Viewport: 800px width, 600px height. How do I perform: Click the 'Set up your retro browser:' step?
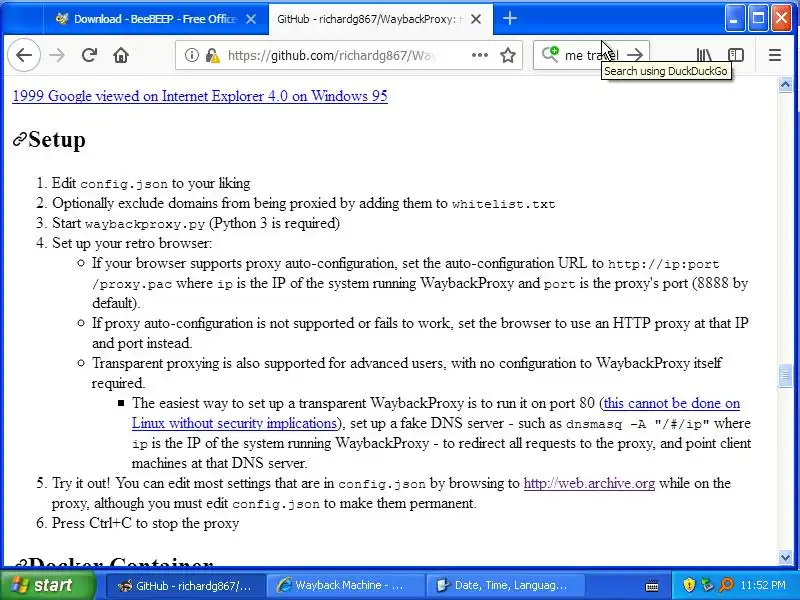pos(132,243)
